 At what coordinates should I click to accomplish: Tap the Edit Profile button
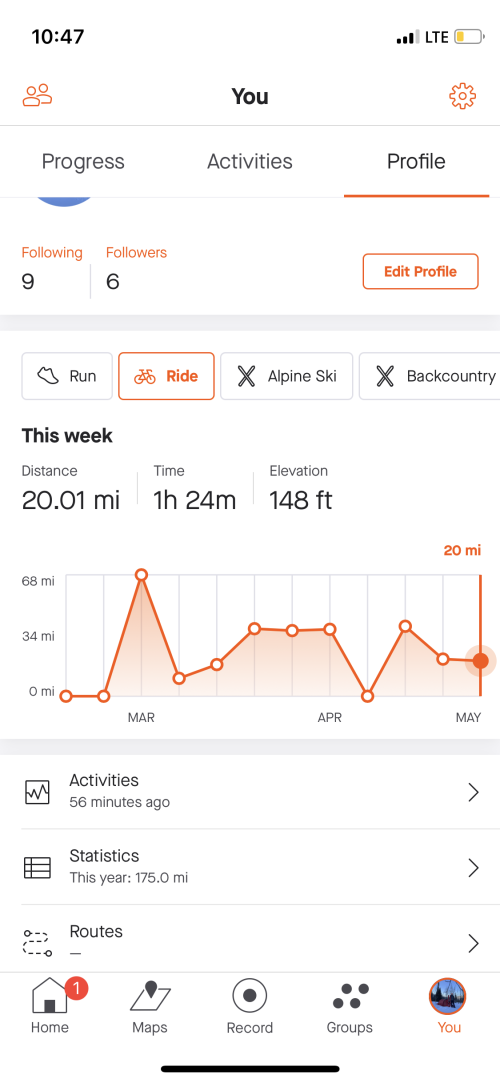[421, 271]
